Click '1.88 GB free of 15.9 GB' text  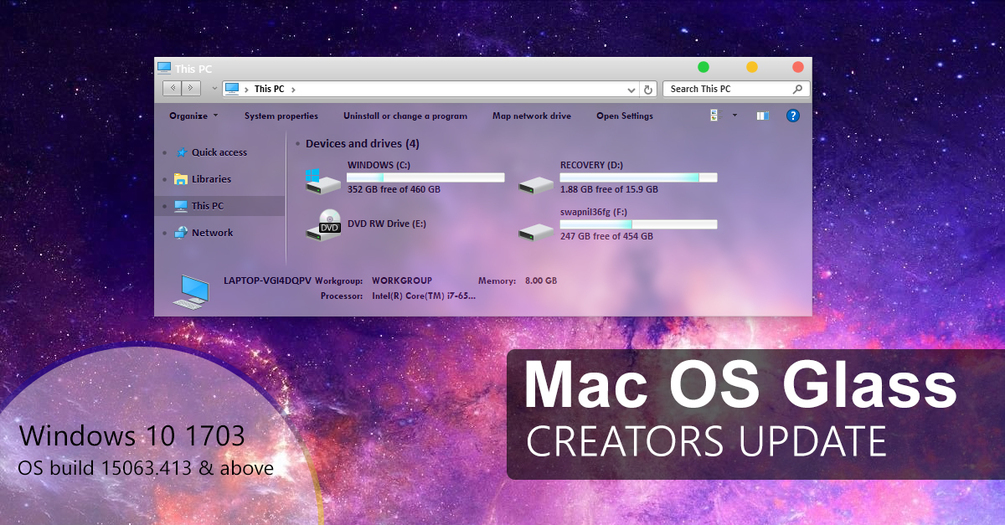(609, 190)
